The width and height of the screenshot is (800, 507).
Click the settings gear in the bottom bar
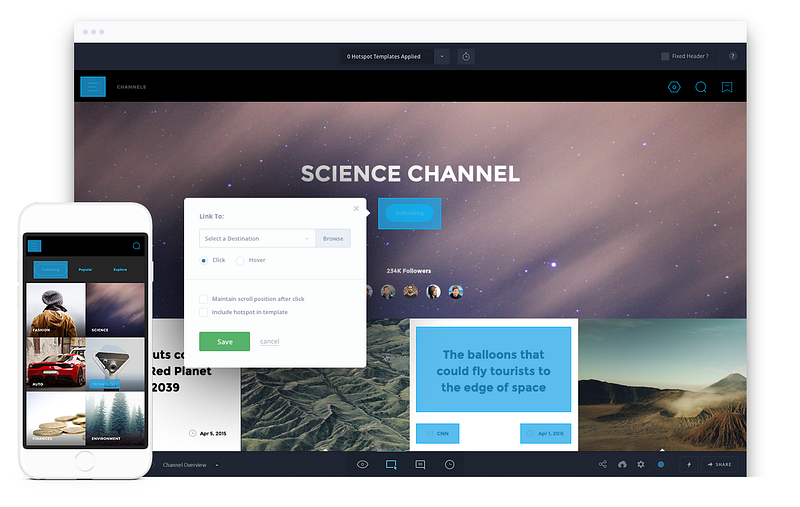click(x=641, y=465)
